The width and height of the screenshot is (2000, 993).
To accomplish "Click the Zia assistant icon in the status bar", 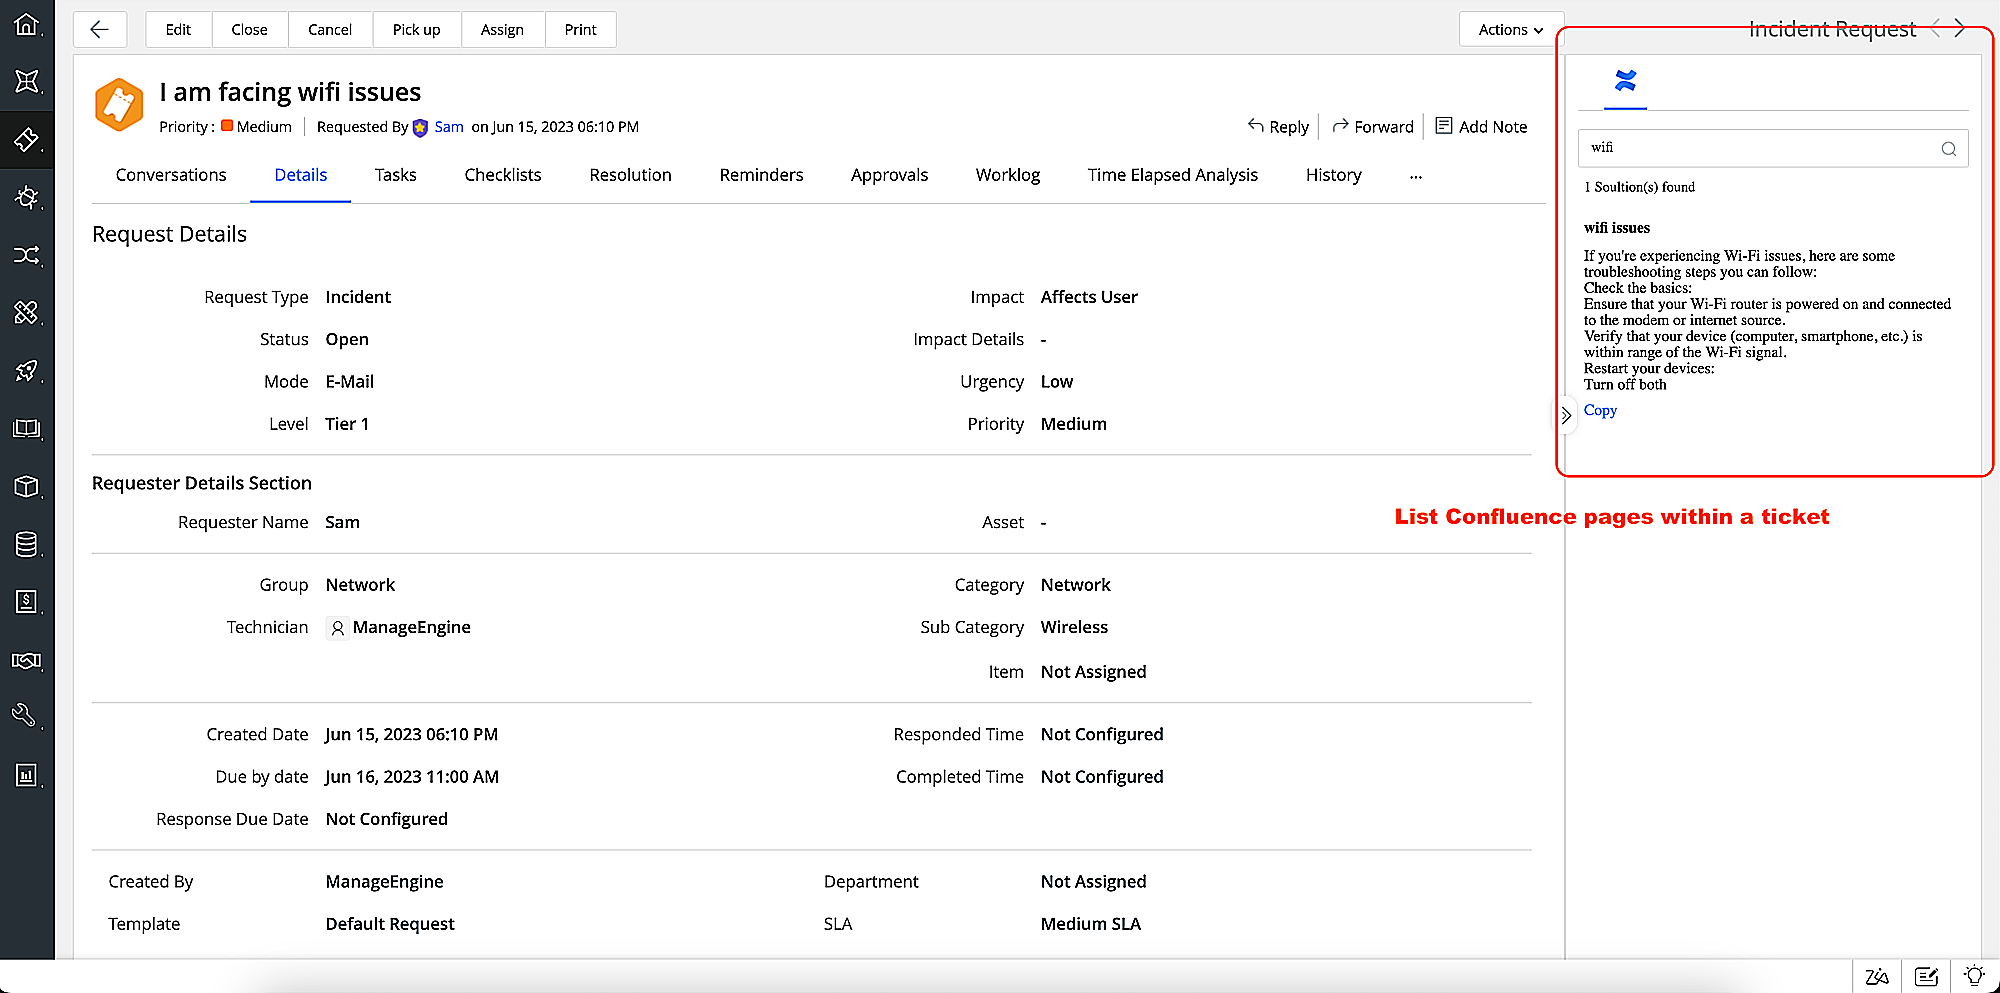I will tap(1877, 976).
